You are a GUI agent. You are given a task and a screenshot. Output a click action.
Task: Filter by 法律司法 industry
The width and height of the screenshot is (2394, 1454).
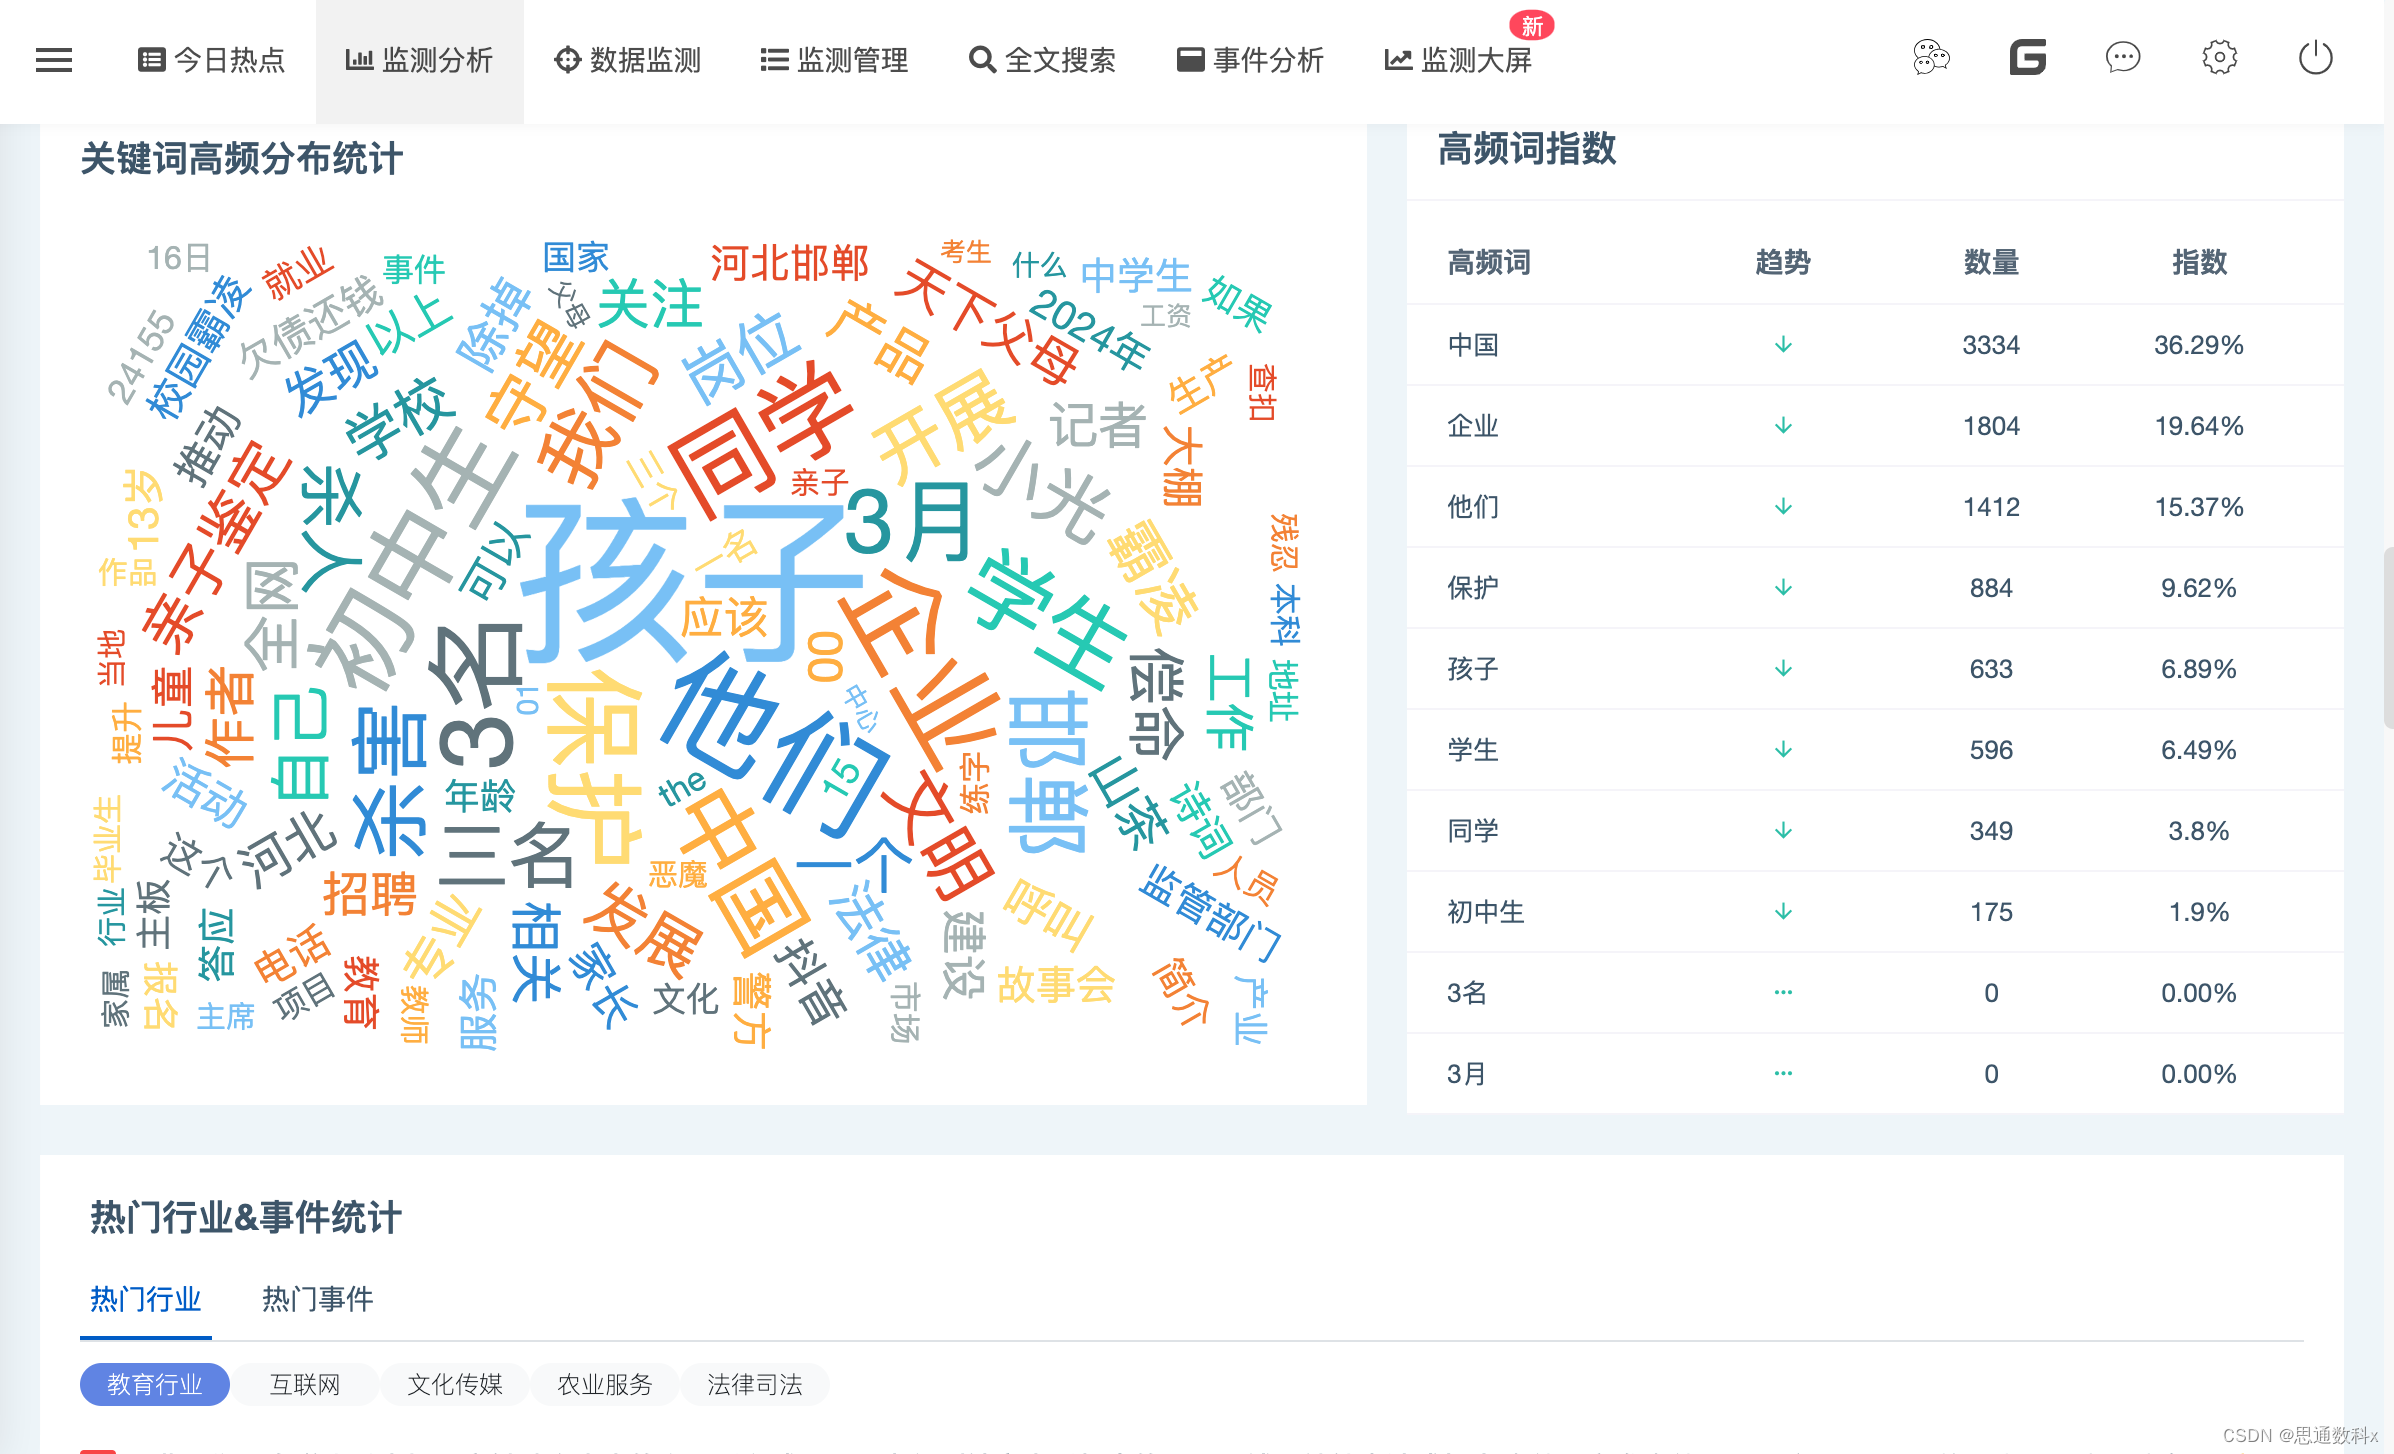pos(755,1384)
